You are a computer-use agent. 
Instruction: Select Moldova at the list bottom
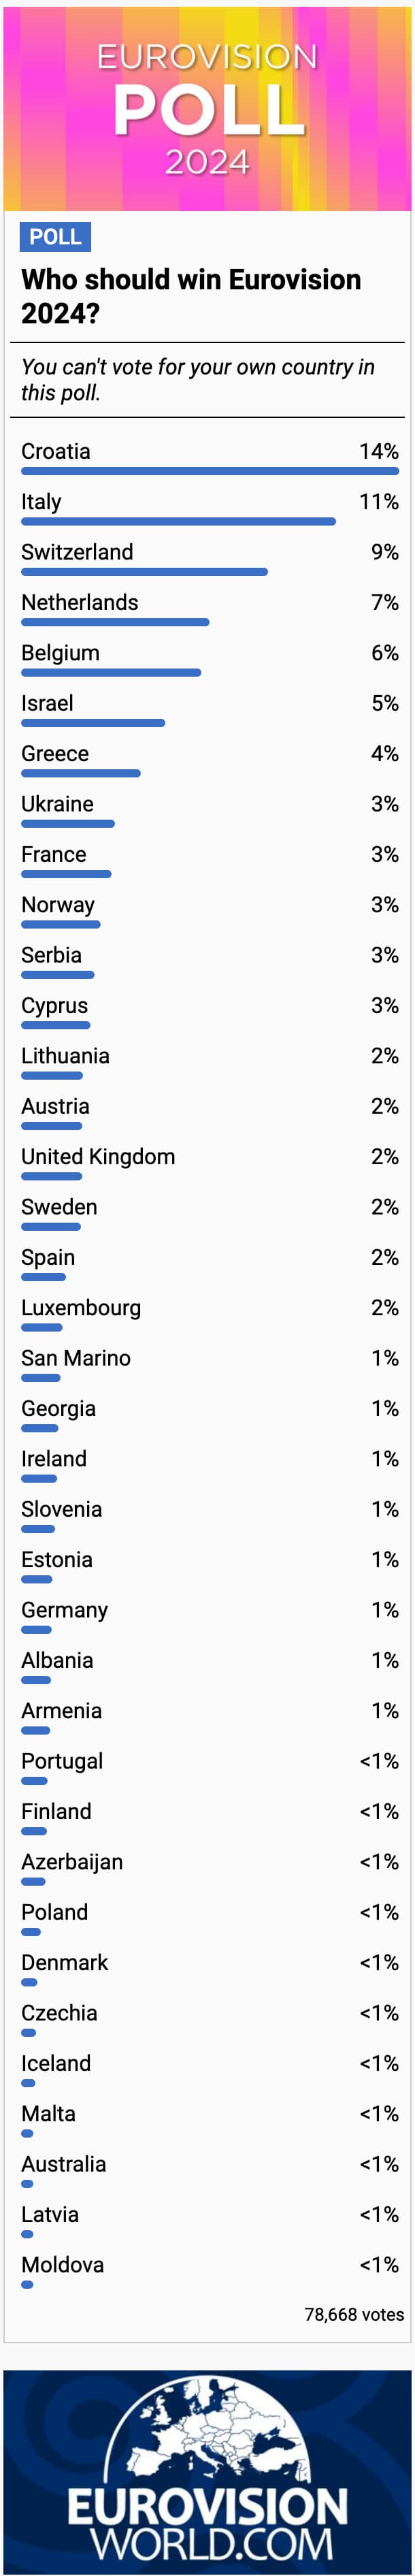coord(62,2265)
